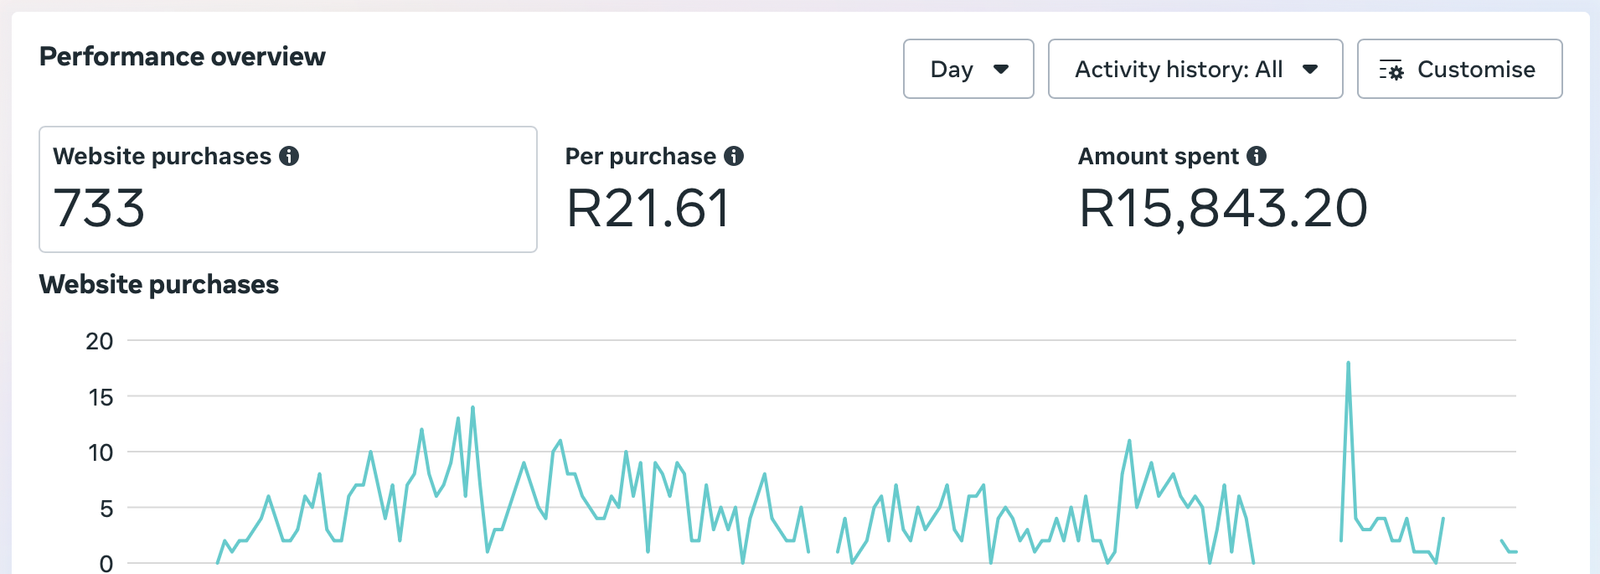Click the R21.61 per purchase value

click(648, 209)
